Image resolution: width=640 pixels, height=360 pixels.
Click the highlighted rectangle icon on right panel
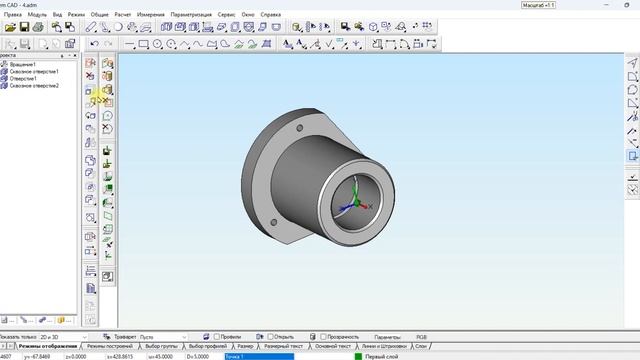click(x=632, y=156)
